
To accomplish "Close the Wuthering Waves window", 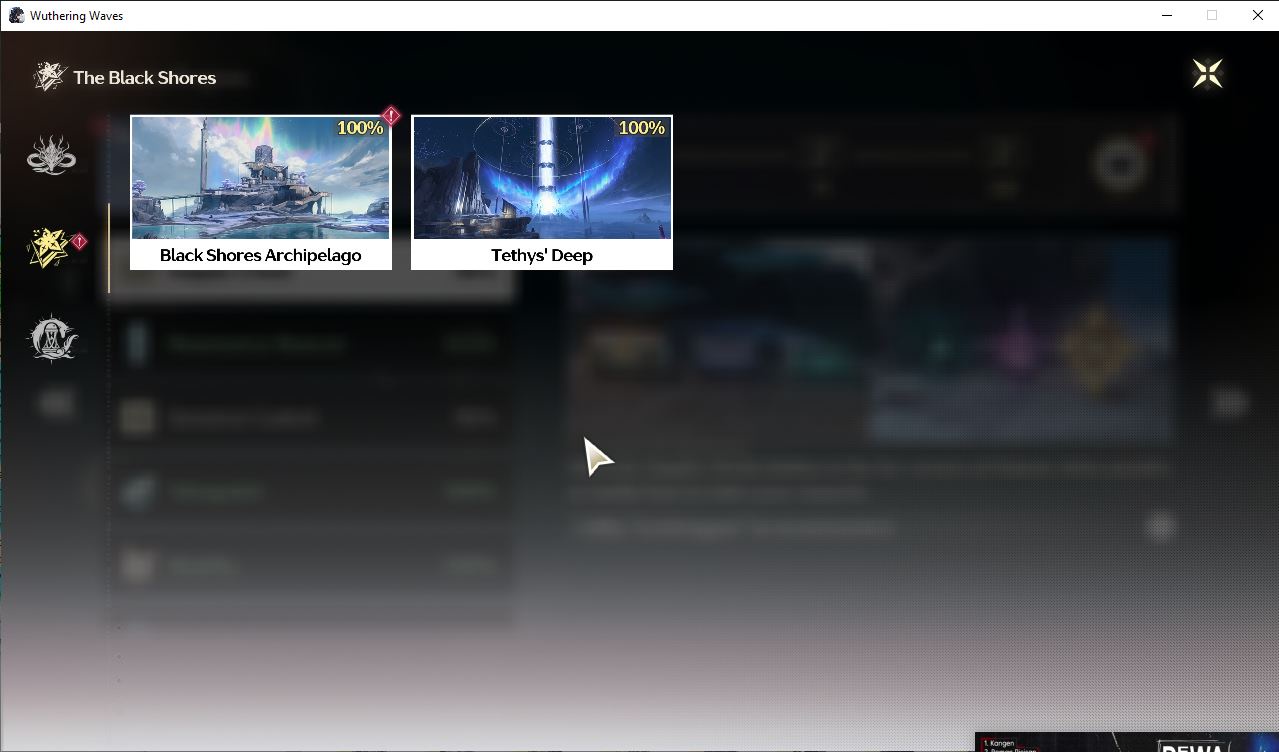I will coord(1257,15).
